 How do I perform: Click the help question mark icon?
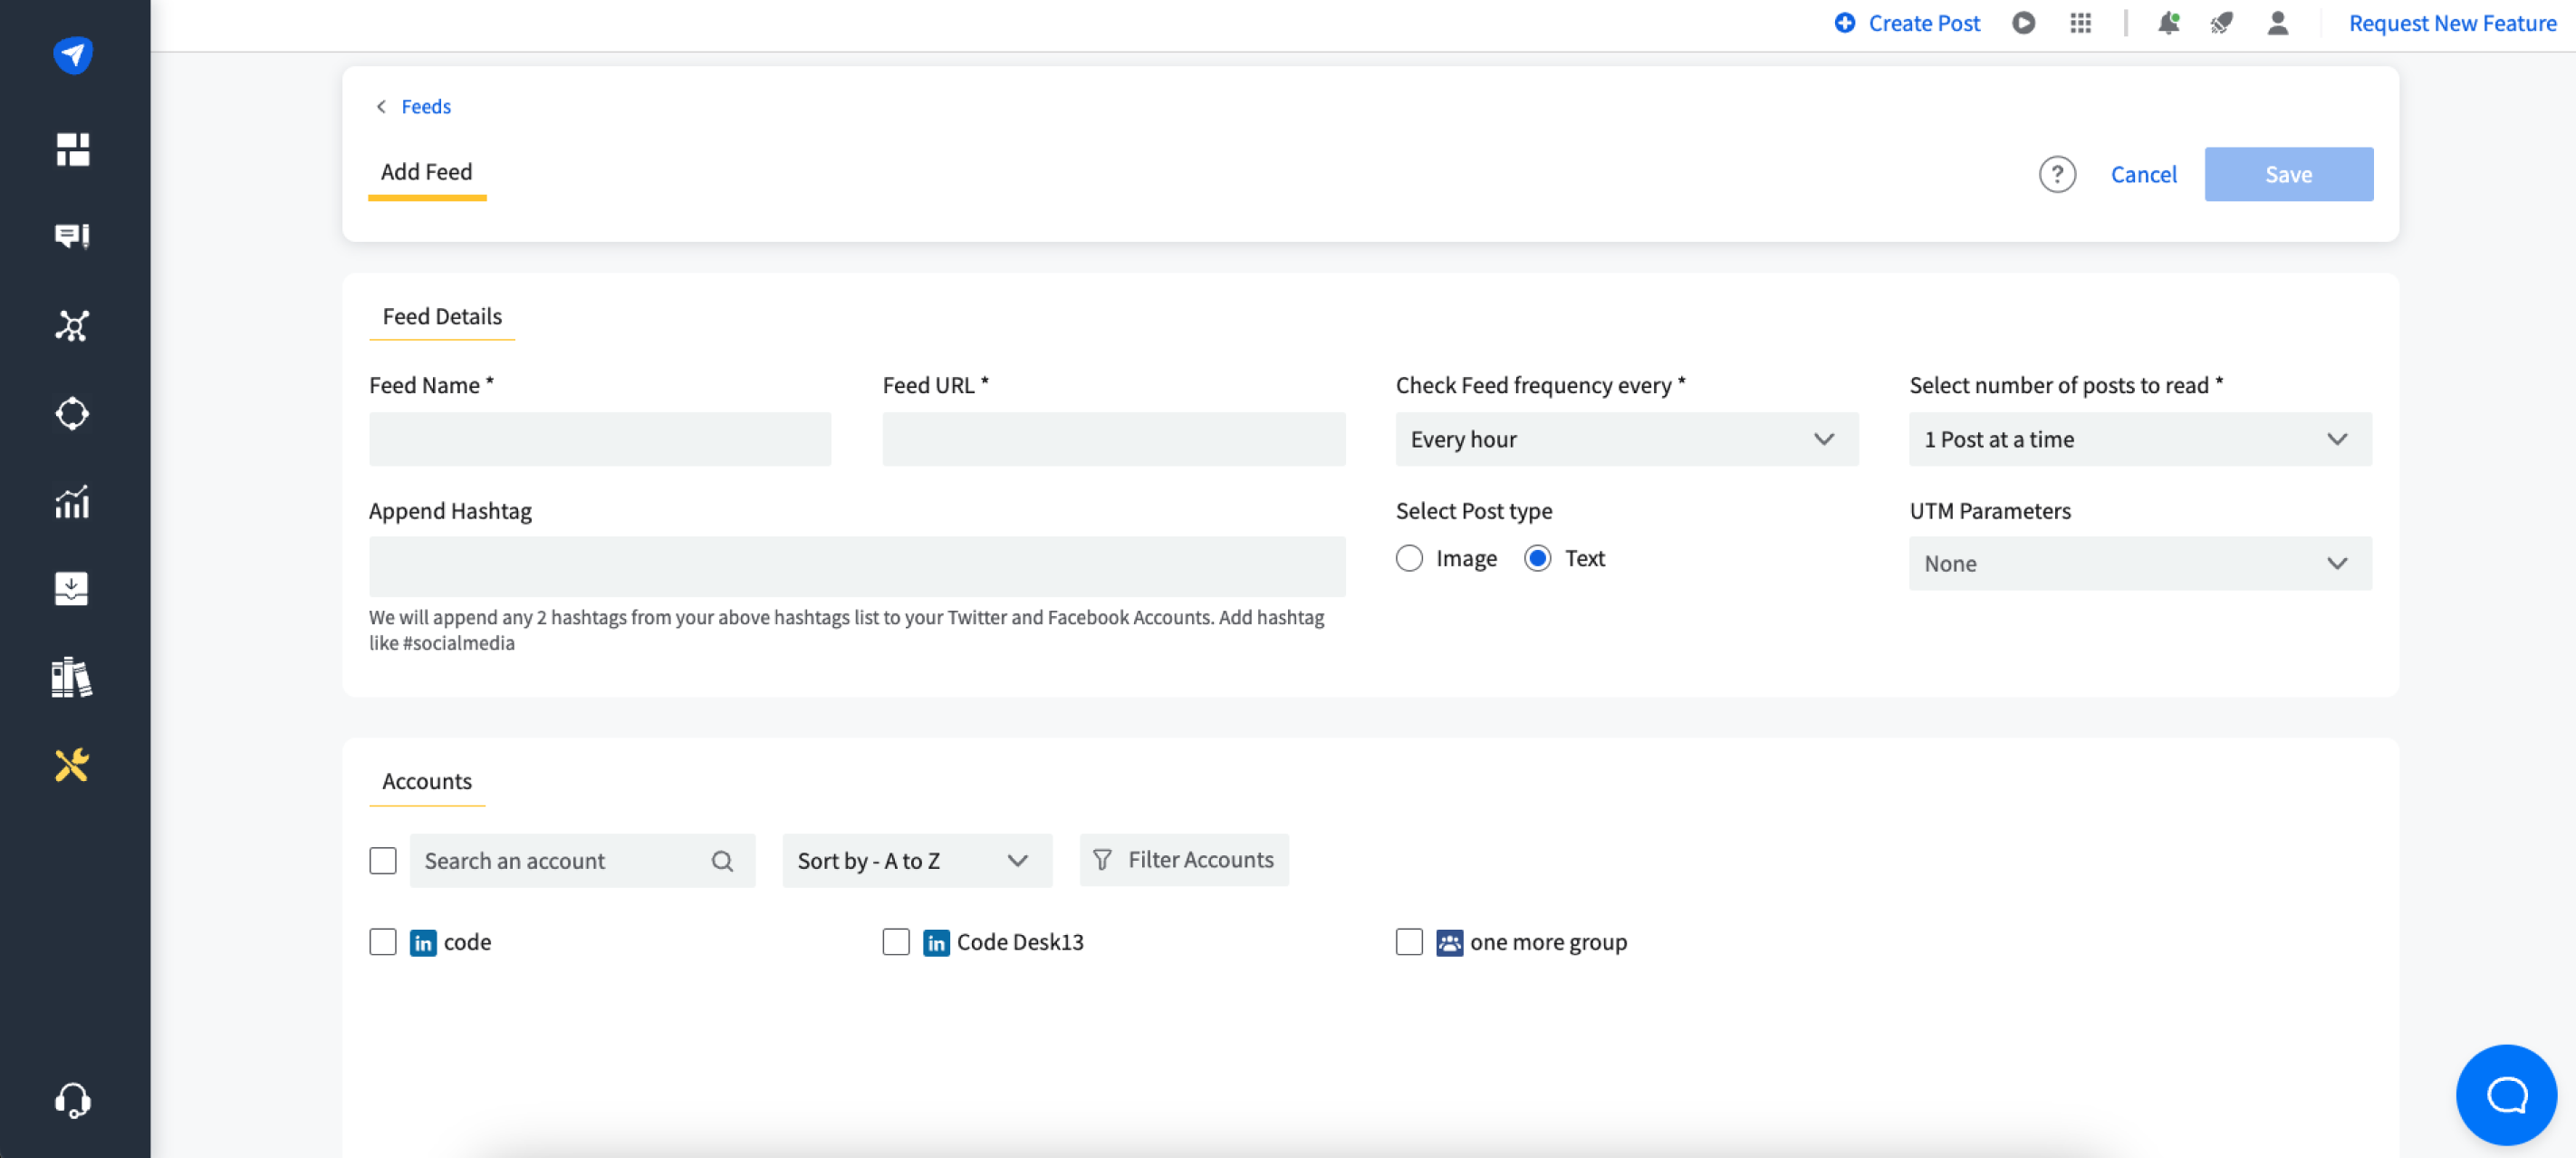[2056, 174]
